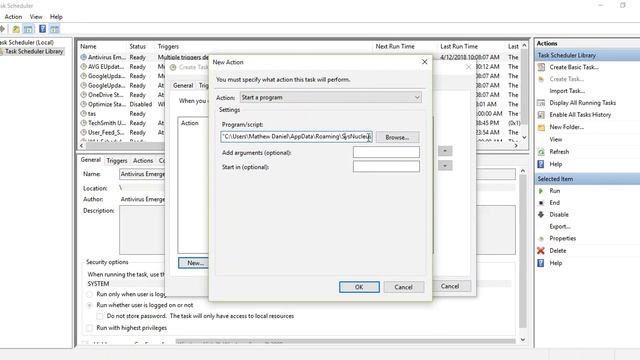
Task: Open the Help menu
Action: click(56, 17)
